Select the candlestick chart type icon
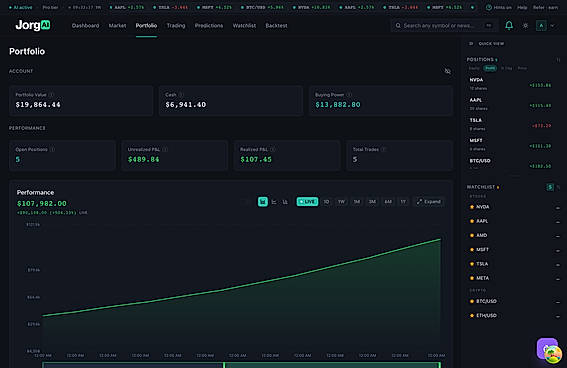Screen dimensions: 567x368 (263, 202)
